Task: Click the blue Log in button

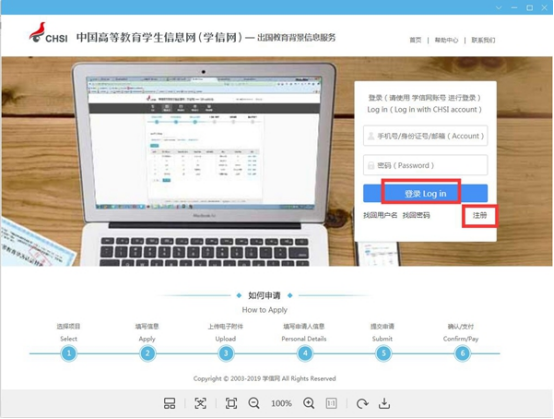Action: pos(425,193)
